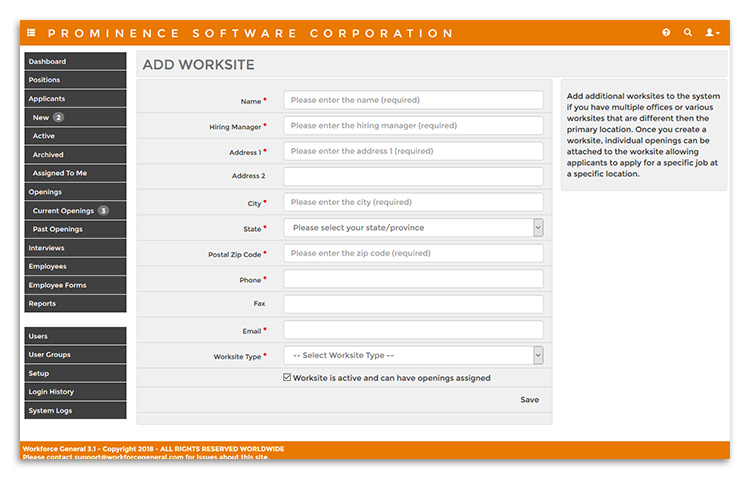Open the help question mark icon

coord(666,33)
